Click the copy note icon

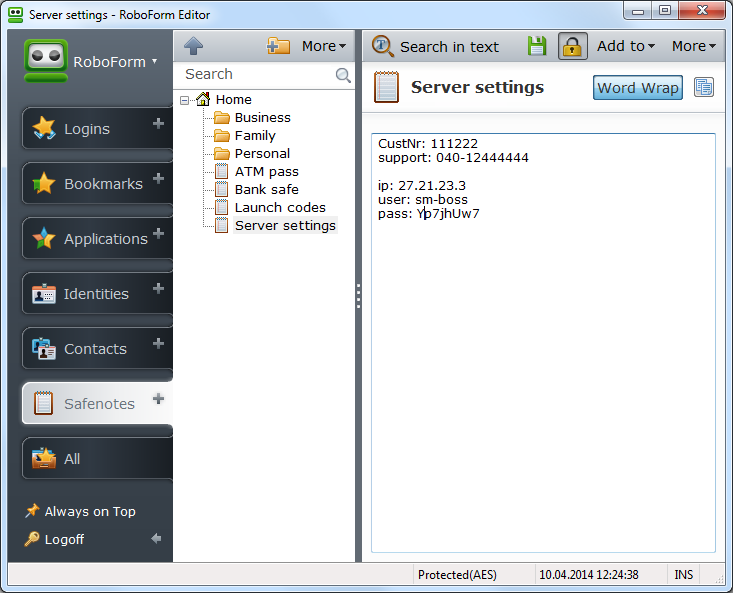(x=704, y=87)
